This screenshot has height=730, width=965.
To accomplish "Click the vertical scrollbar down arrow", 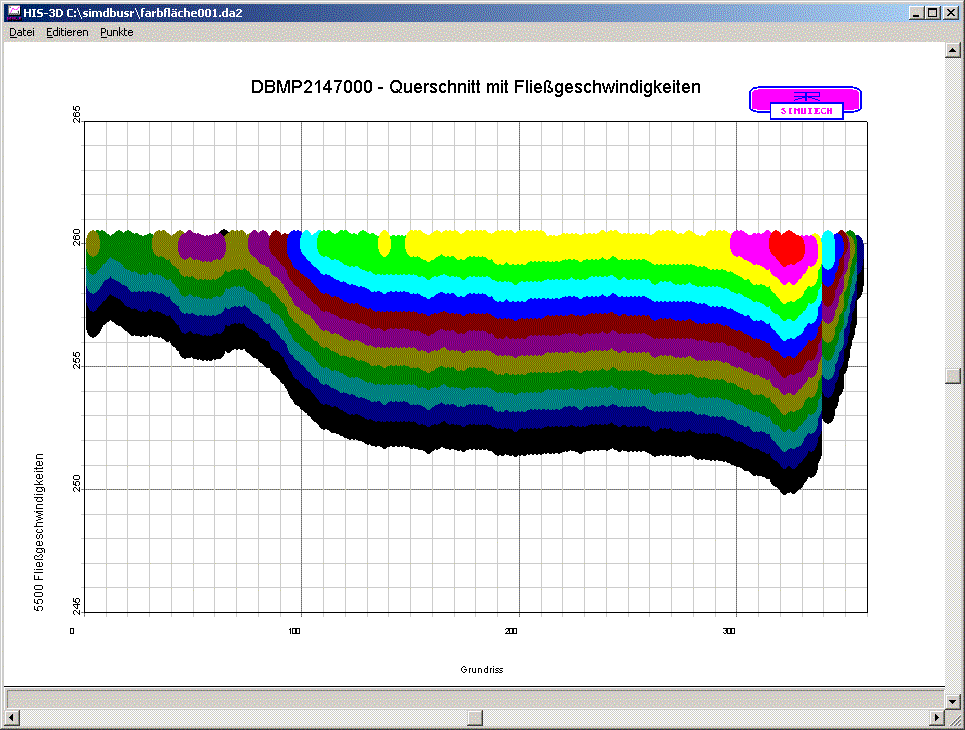I will click(953, 700).
